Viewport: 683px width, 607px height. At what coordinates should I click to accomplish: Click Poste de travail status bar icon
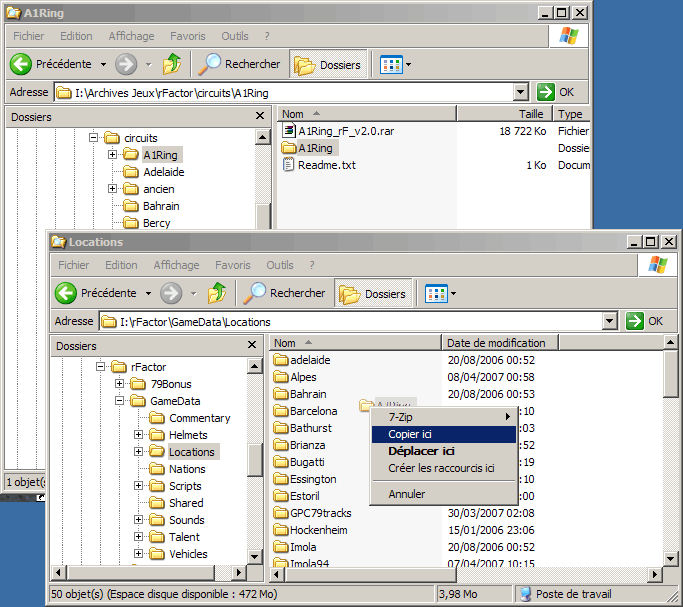(526, 594)
